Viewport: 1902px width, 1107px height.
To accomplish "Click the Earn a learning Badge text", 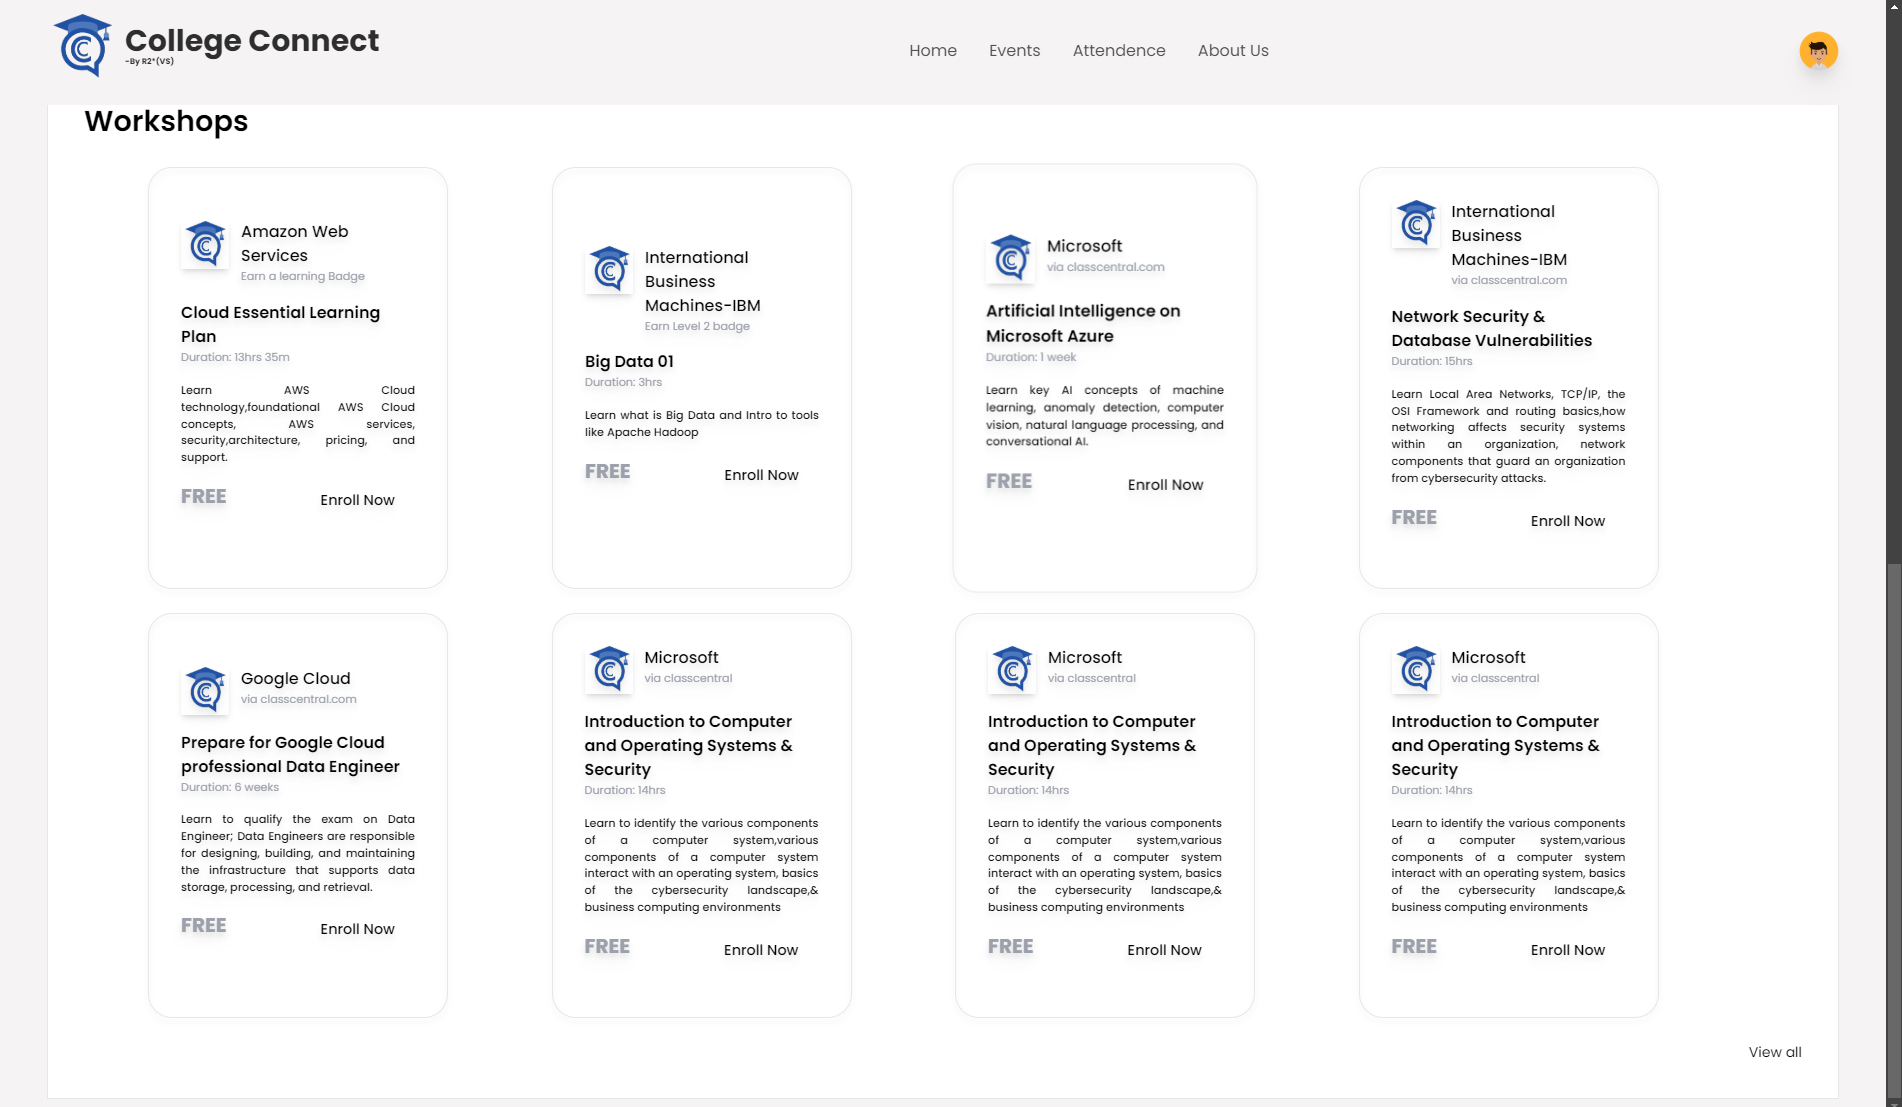I will pyautogui.click(x=302, y=276).
